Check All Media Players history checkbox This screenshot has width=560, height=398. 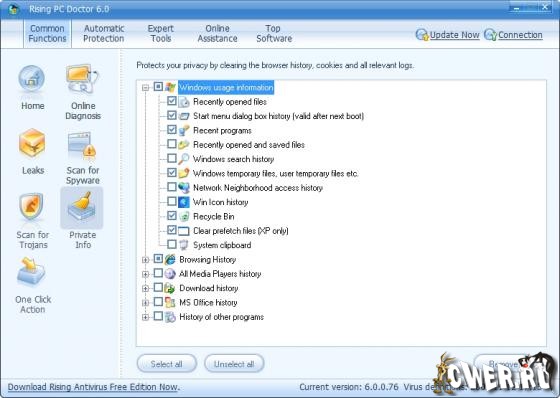158,273
